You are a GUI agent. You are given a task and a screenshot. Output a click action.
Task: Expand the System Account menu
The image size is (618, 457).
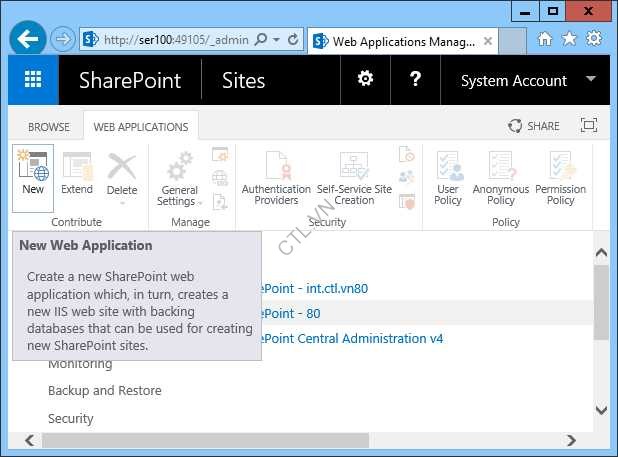590,79
